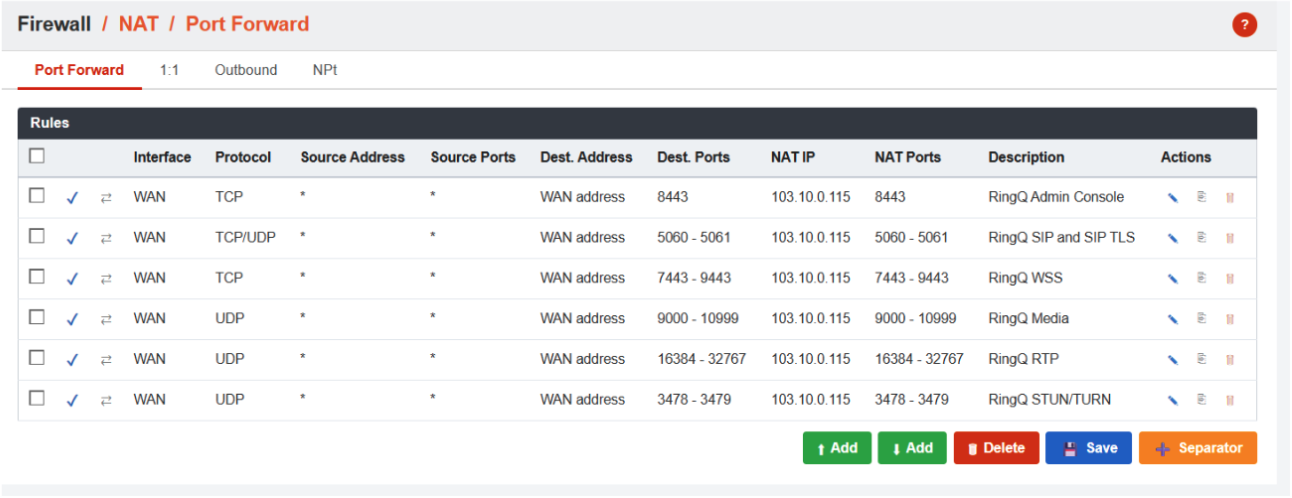
Task: Check the RingQ STUN/TURN rule checkbox
Action: [x=37, y=398]
